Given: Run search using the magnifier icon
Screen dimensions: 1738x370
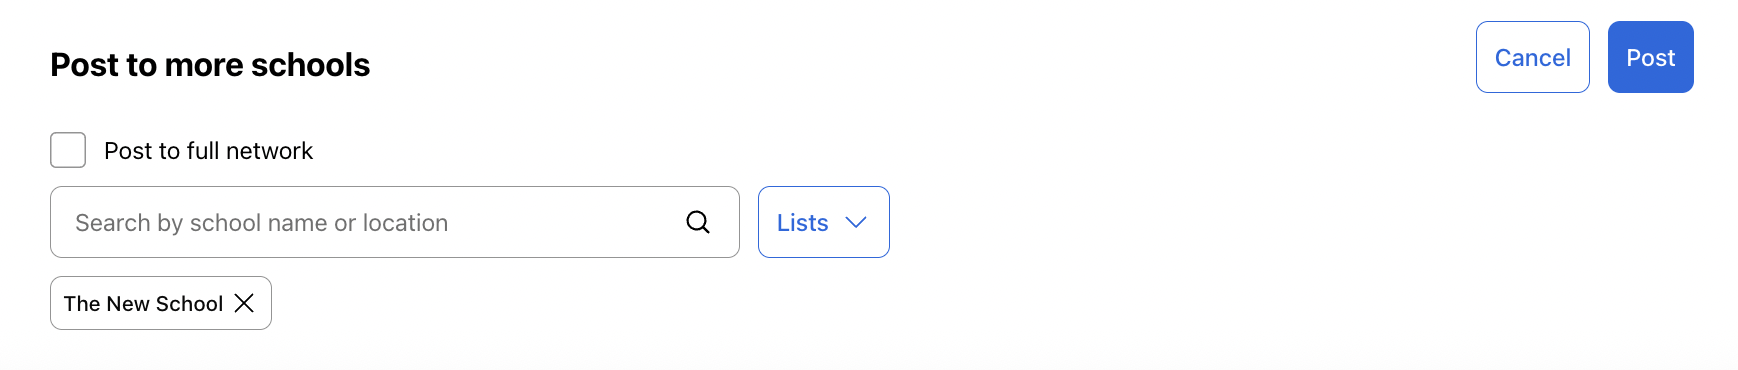Looking at the screenshot, I should pyautogui.click(x=698, y=222).
